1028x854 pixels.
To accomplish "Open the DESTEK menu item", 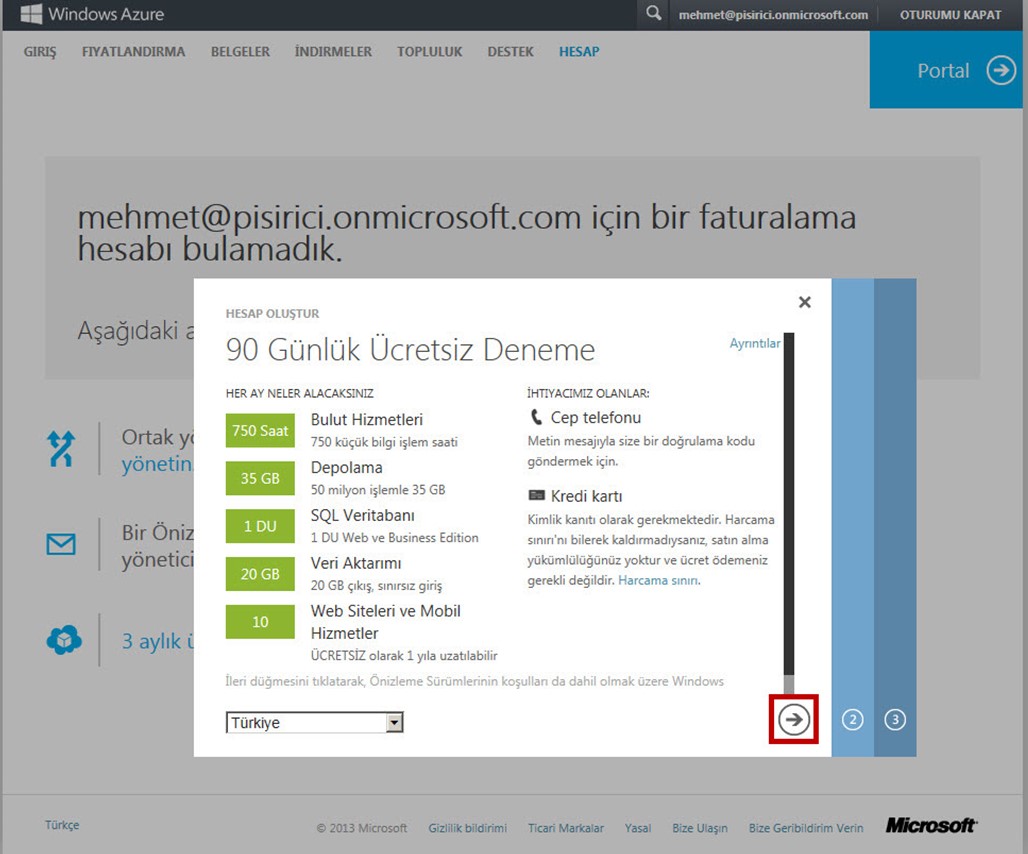I will coord(510,52).
